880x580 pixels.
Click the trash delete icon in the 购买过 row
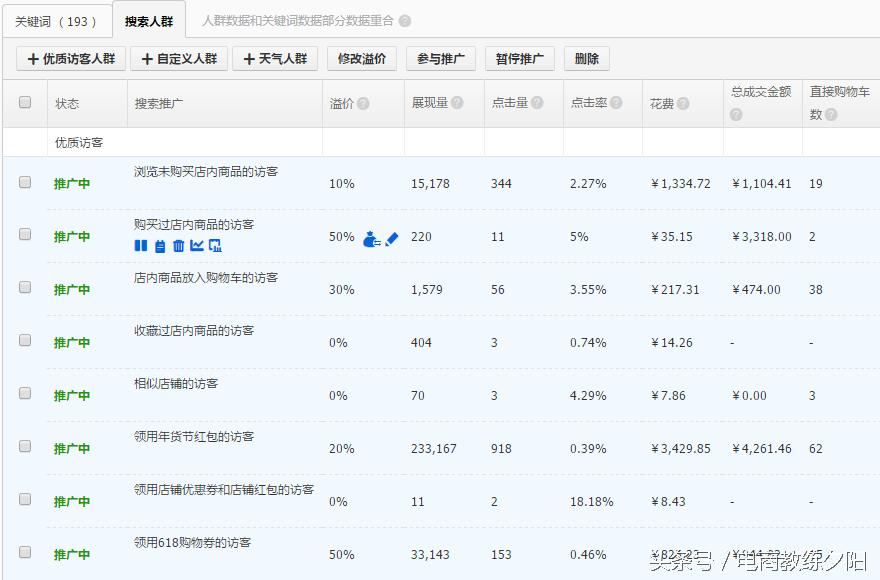[177, 245]
